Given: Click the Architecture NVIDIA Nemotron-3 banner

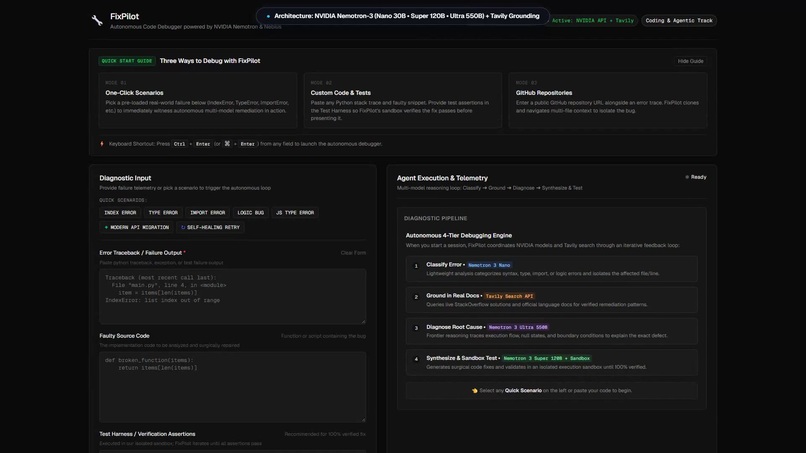Looking at the screenshot, I should pyautogui.click(x=402, y=16).
